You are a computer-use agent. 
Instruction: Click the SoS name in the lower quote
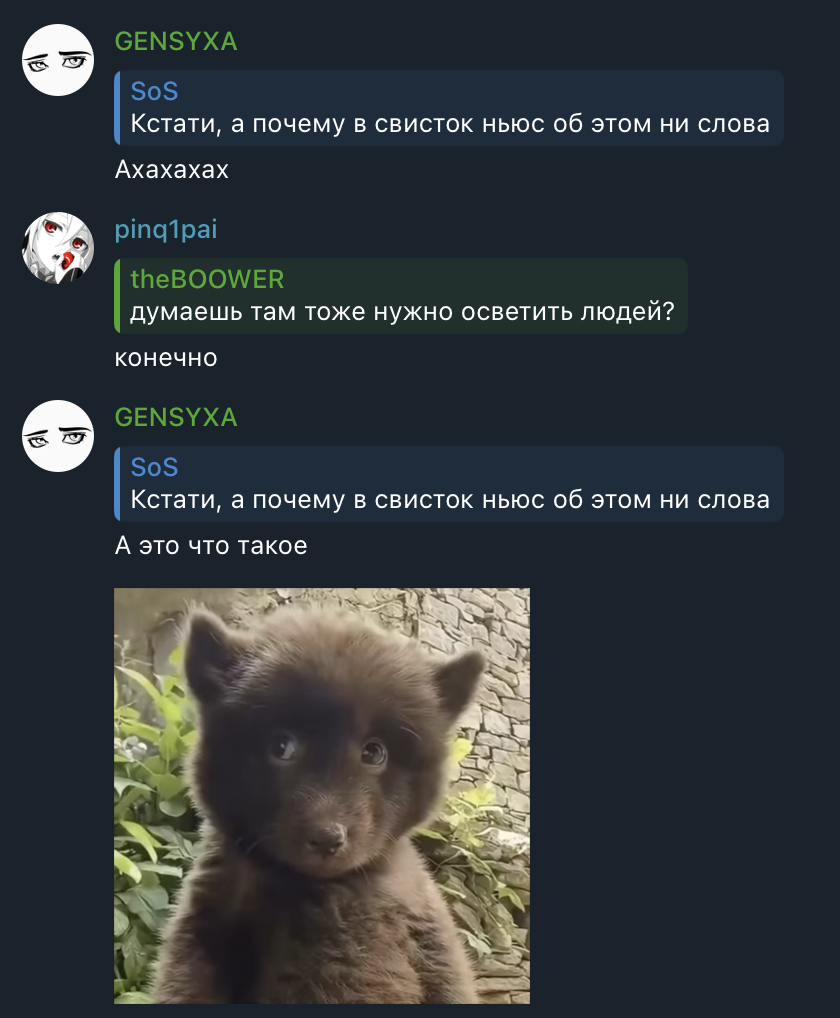click(x=154, y=467)
